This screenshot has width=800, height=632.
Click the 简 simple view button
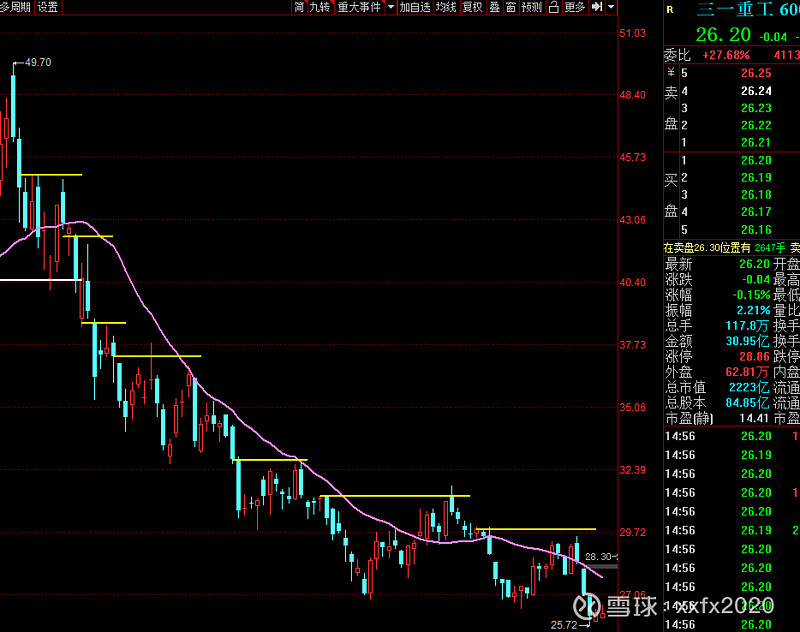coord(299,7)
